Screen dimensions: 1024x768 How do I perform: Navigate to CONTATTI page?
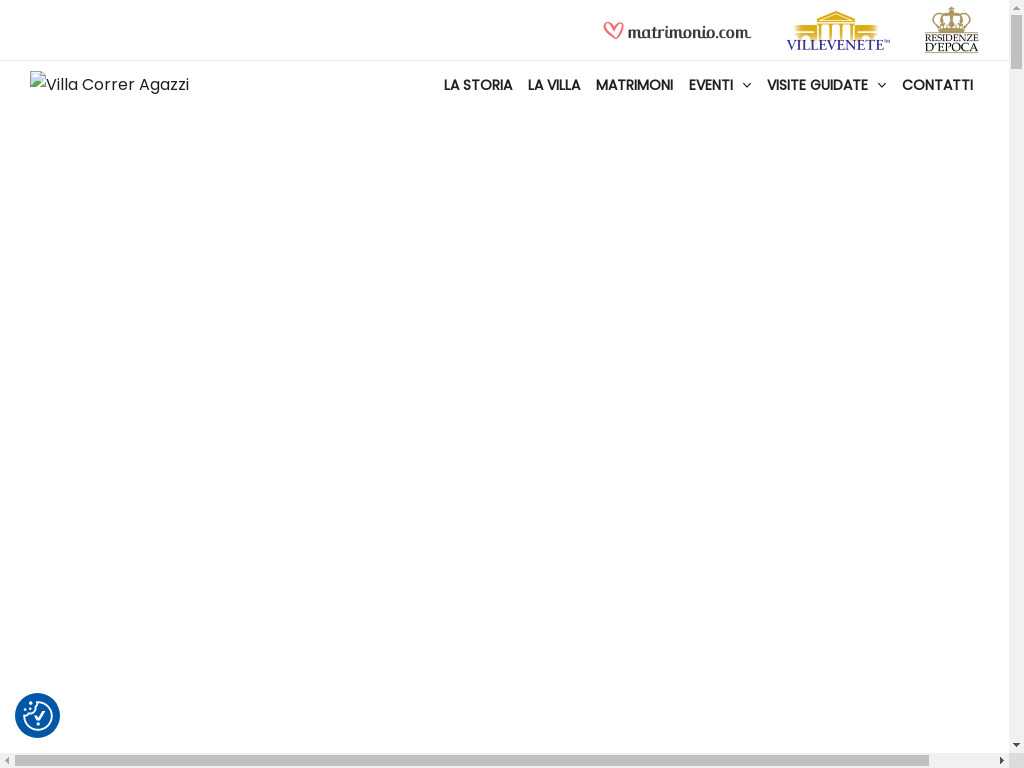coord(937,86)
